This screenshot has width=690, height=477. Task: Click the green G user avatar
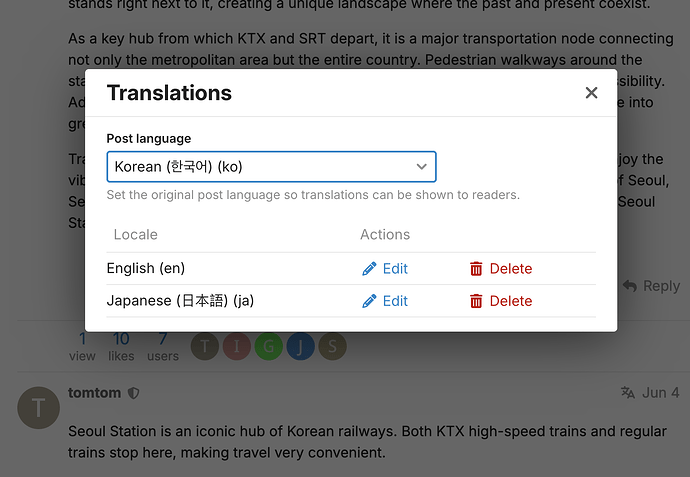[268, 346]
